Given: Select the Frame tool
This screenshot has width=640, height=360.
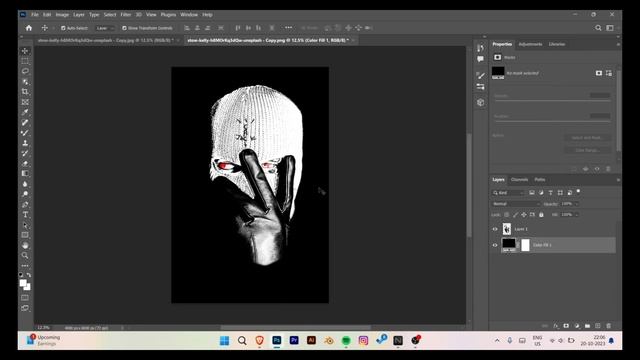Looking at the screenshot, I should [25, 102].
